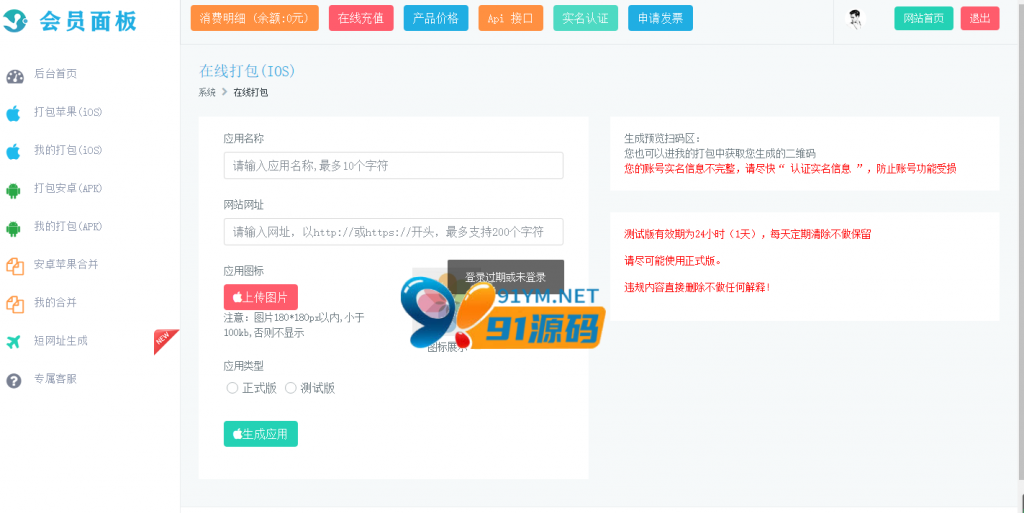Image resolution: width=1024 pixels, height=513 pixels.
Task: Select the 正式版 radio option
Action: pyautogui.click(x=232, y=388)
